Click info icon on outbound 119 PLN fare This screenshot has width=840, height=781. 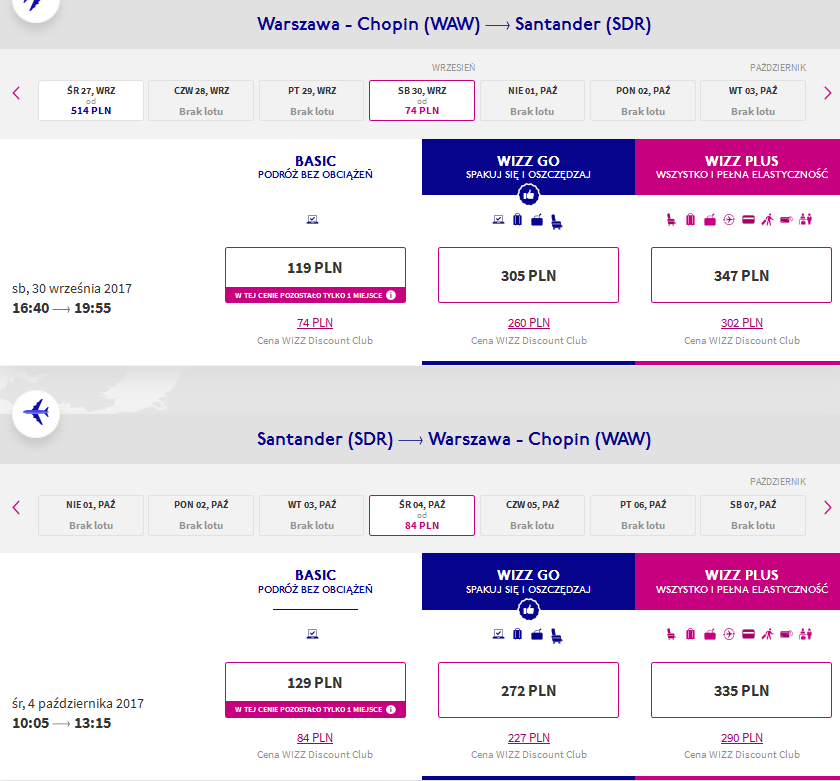click(x=391, y=295)
